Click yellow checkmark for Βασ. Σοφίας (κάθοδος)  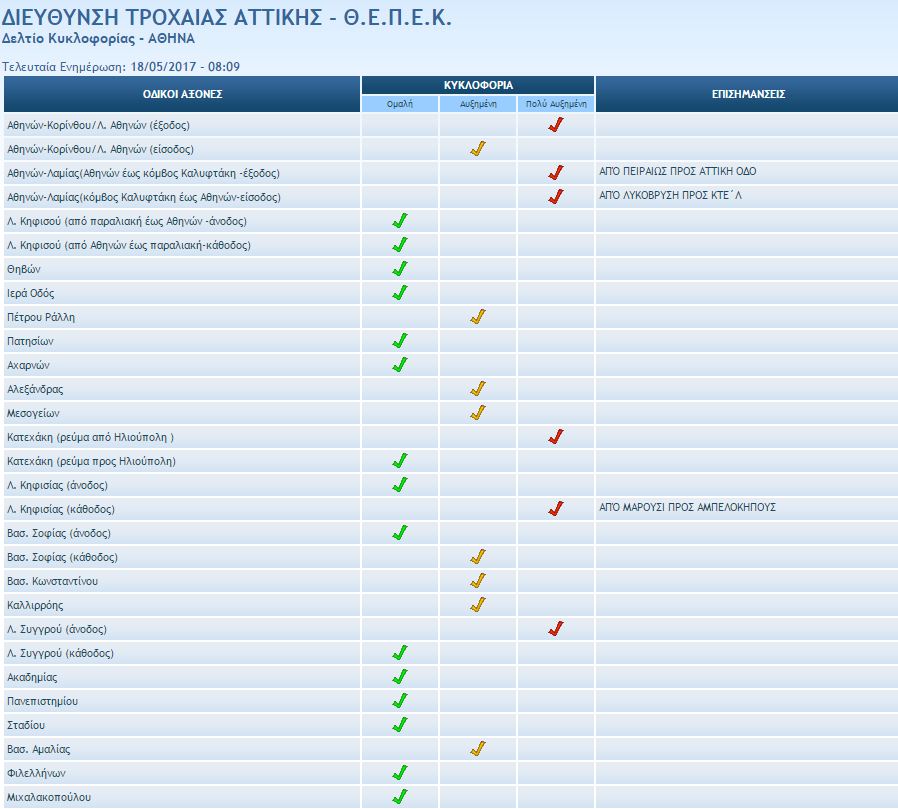click(x=478, y=557)
